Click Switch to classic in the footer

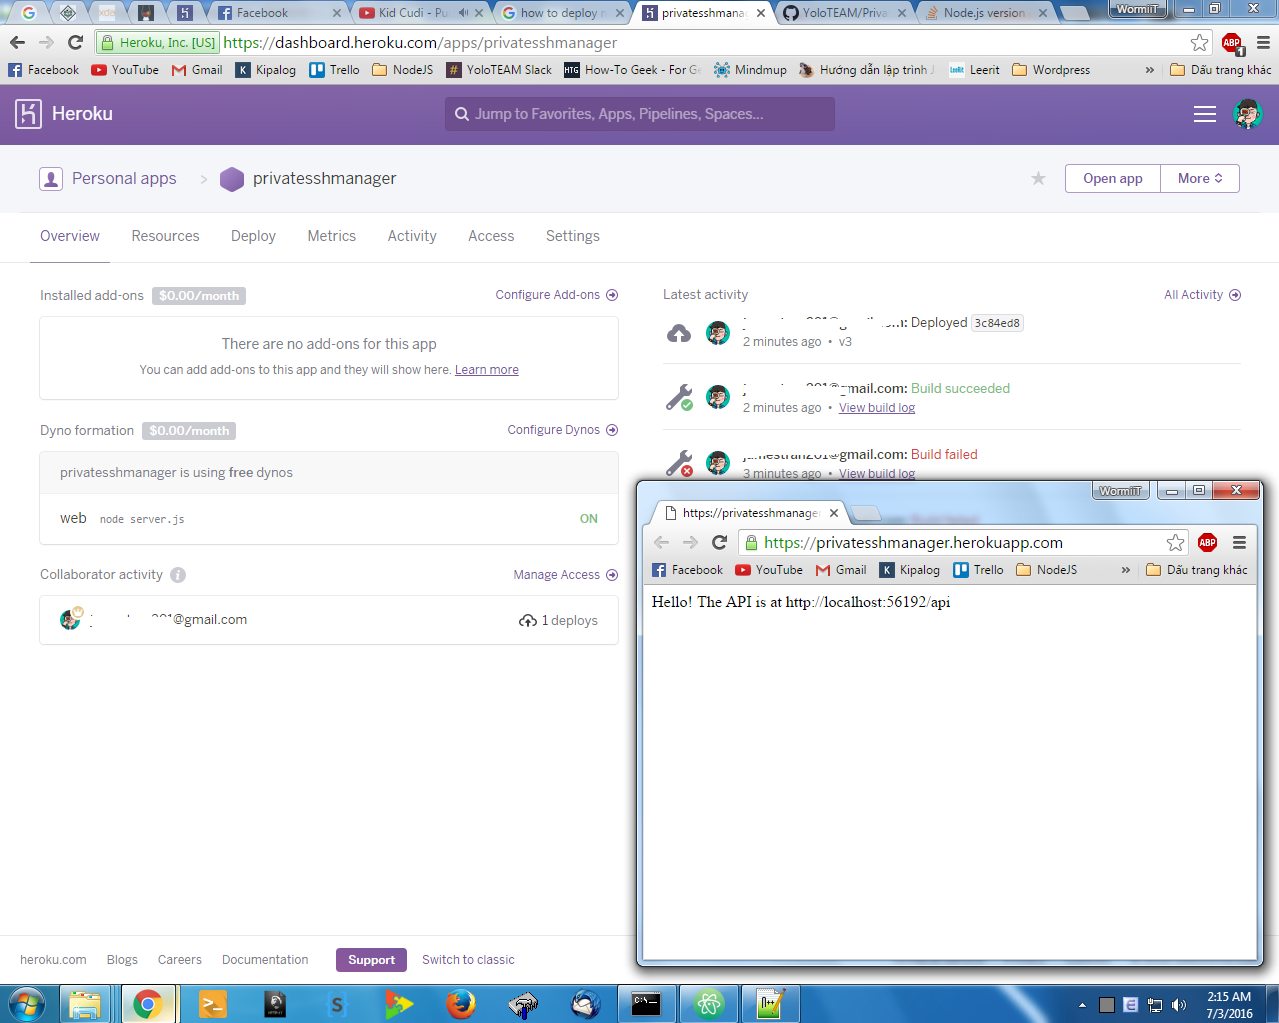point(468,960)
